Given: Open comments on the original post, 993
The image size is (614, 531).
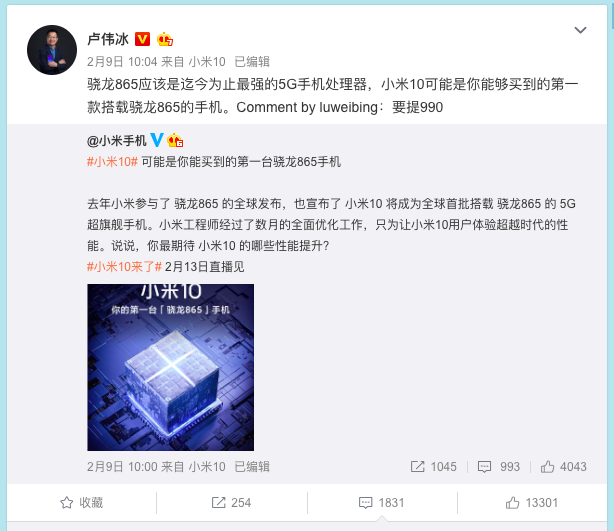Looking at the screenshot, I should coord(499,466).
